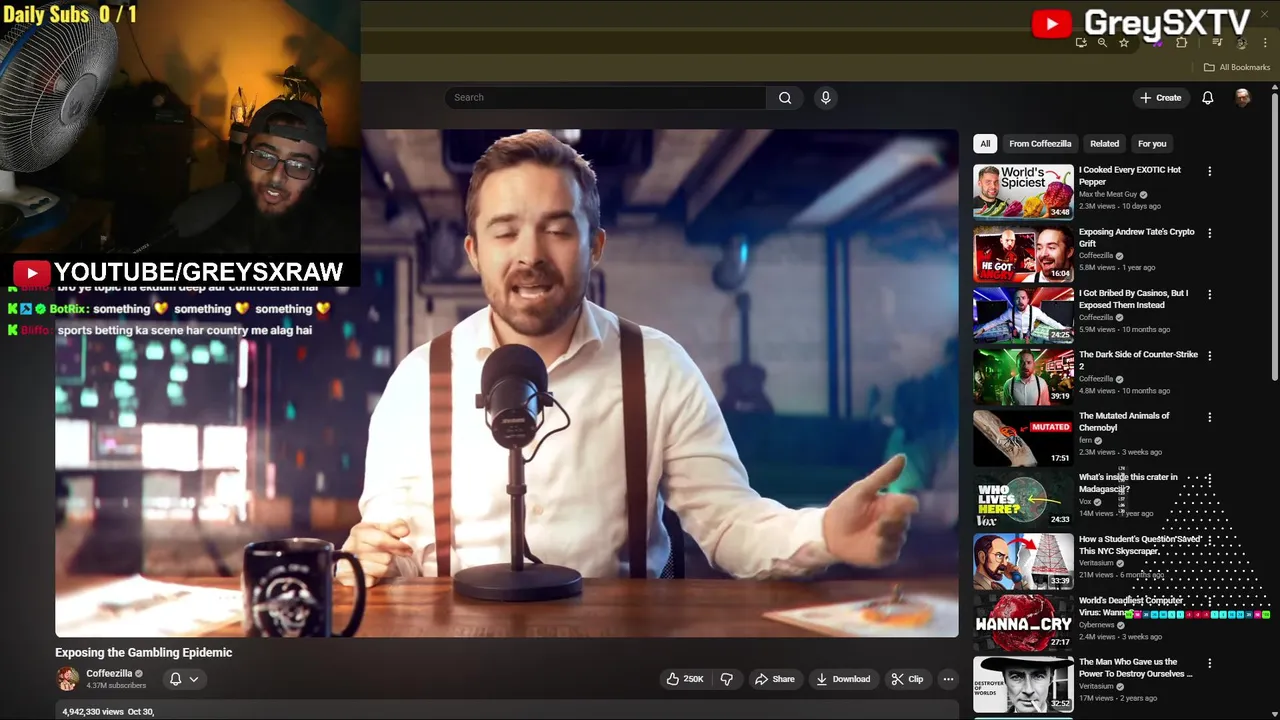Click 'fern' channel name under Chernobyl video

(x=1085, y=441)
